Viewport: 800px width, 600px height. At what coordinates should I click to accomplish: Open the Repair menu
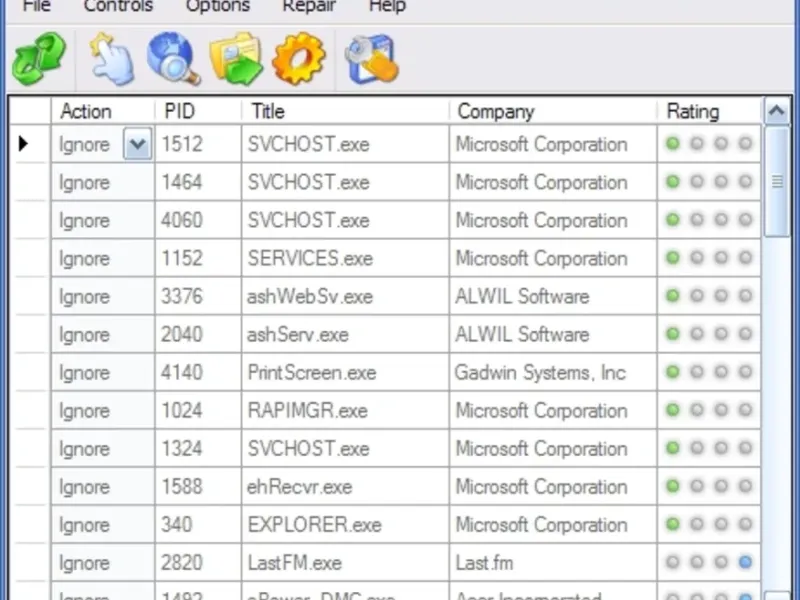(x=309, y=6)
